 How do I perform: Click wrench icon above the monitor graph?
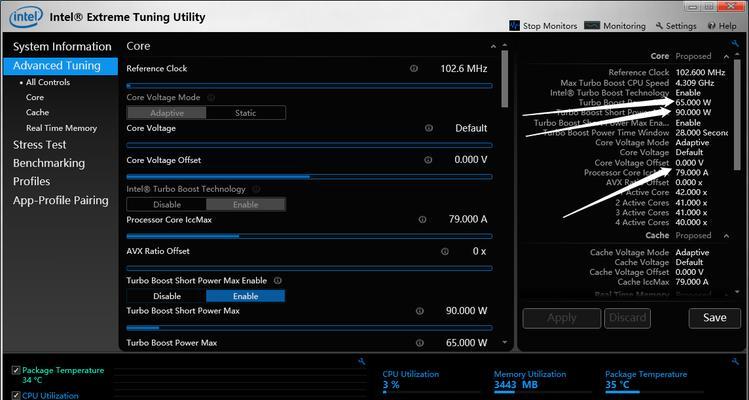pyautogui.click(x=362, y=362)
